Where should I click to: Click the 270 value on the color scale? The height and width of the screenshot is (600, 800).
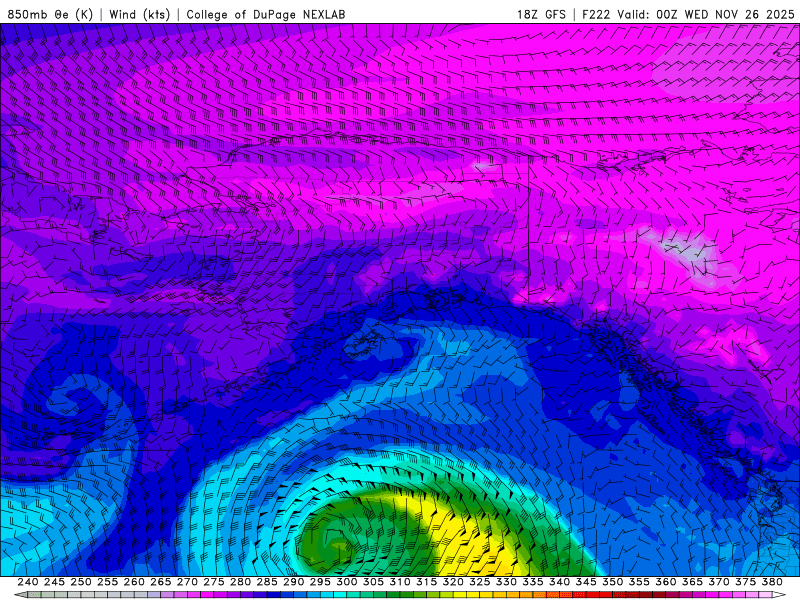click(187, 582)
